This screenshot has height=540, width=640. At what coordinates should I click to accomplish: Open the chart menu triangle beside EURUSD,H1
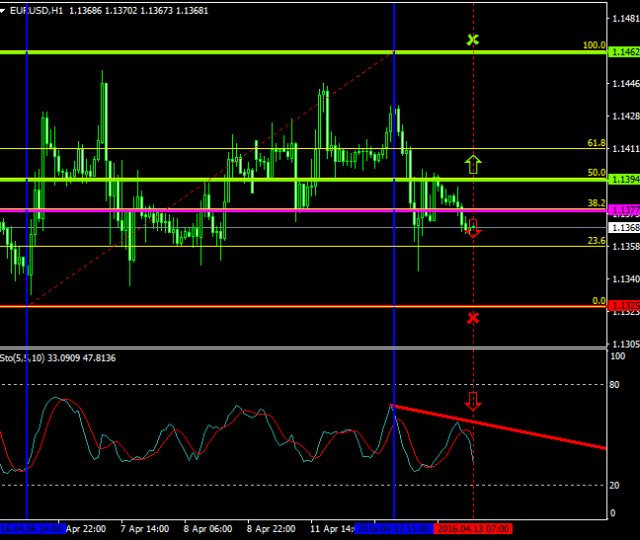pyautogui.click(x=4, y=11)
